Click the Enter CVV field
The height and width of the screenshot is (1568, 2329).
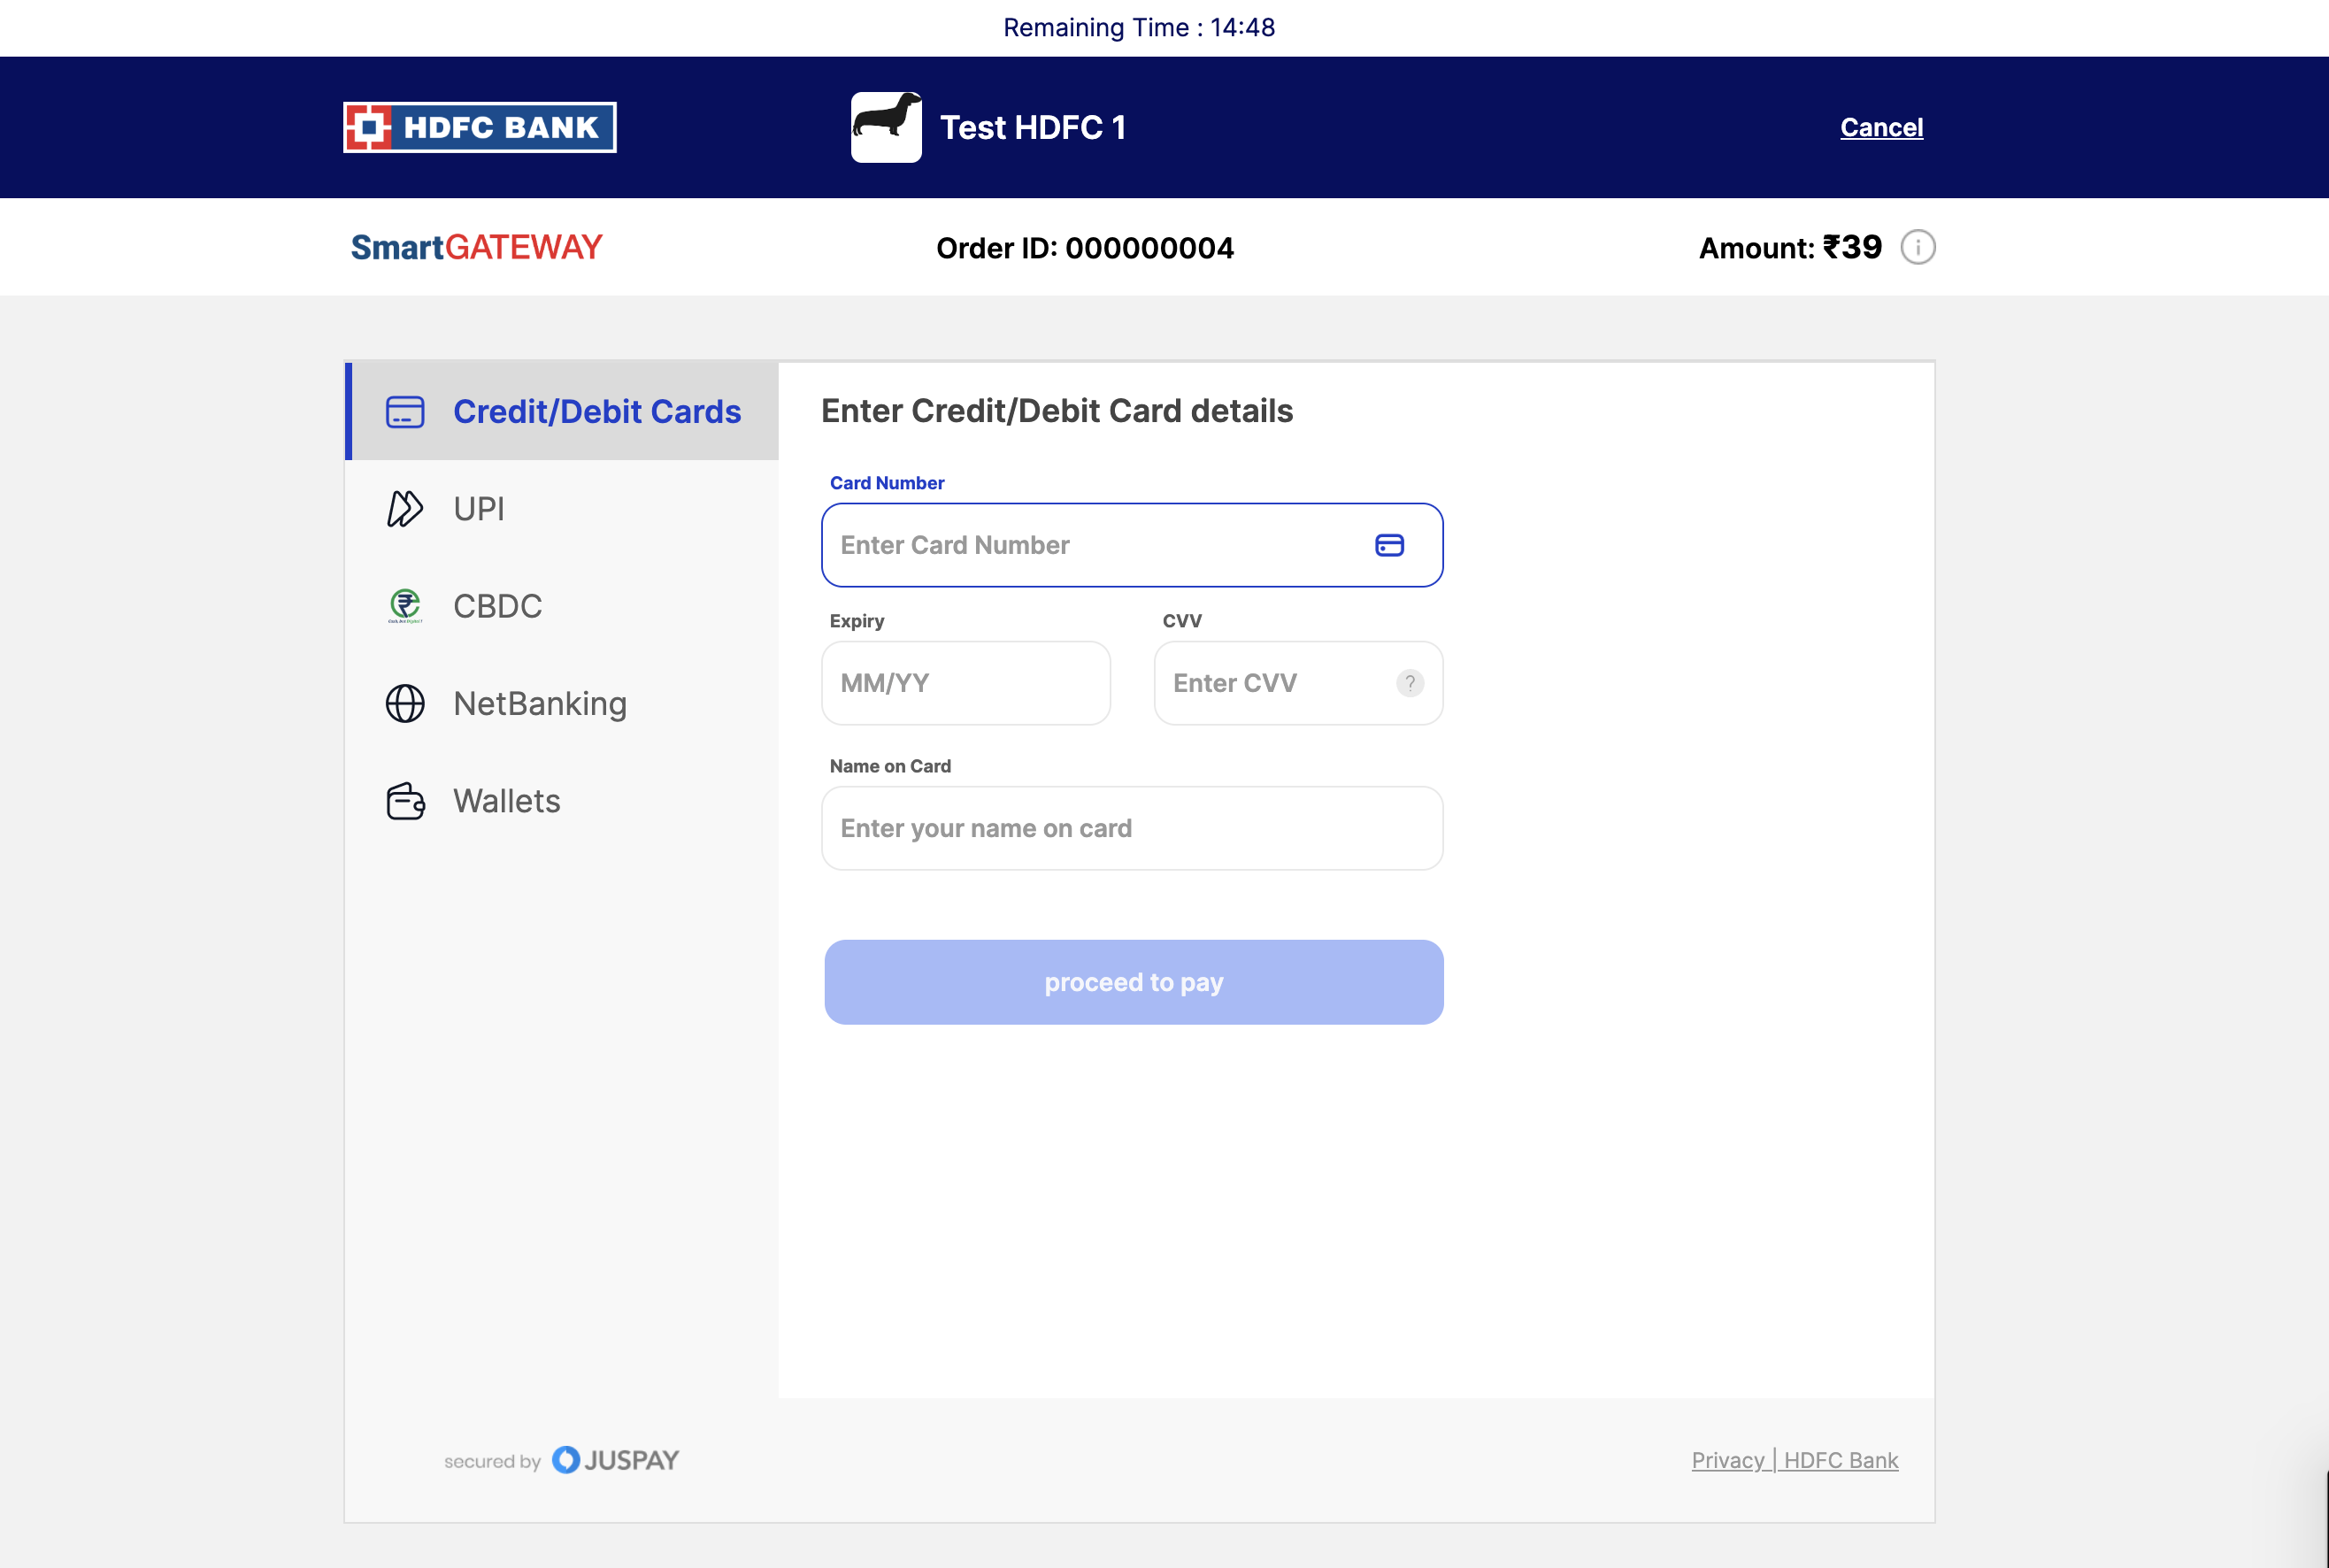[x=1298, y=683]
